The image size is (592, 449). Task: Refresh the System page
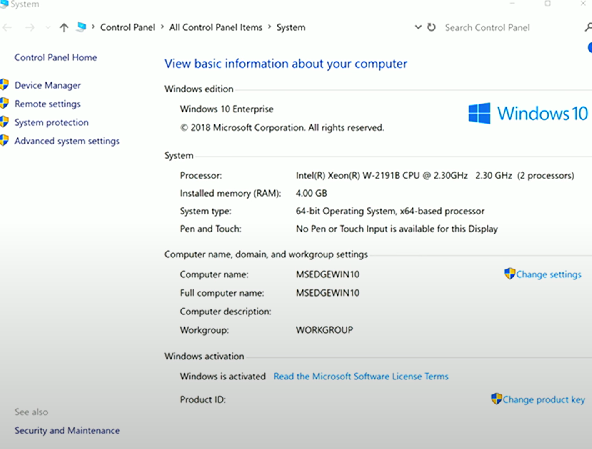click(431, 27)
